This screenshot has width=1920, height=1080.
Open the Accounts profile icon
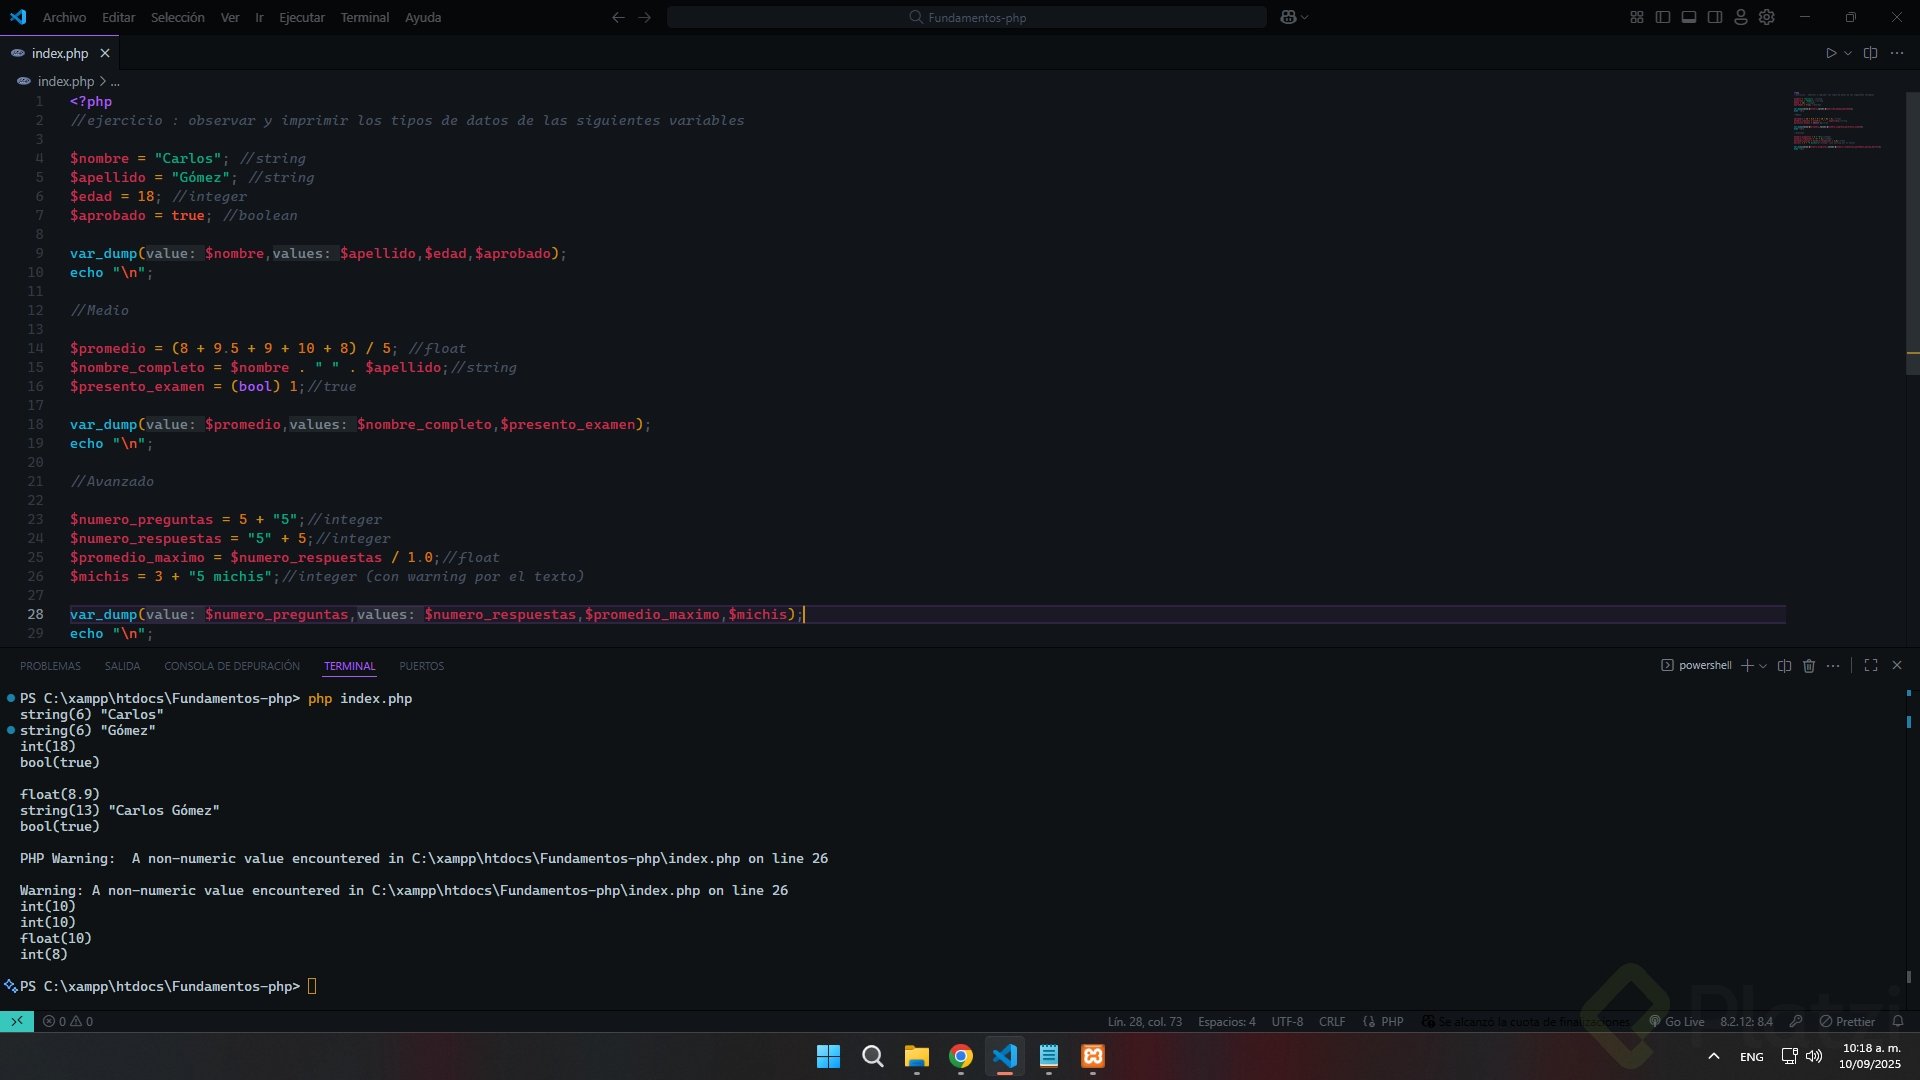1741,17
